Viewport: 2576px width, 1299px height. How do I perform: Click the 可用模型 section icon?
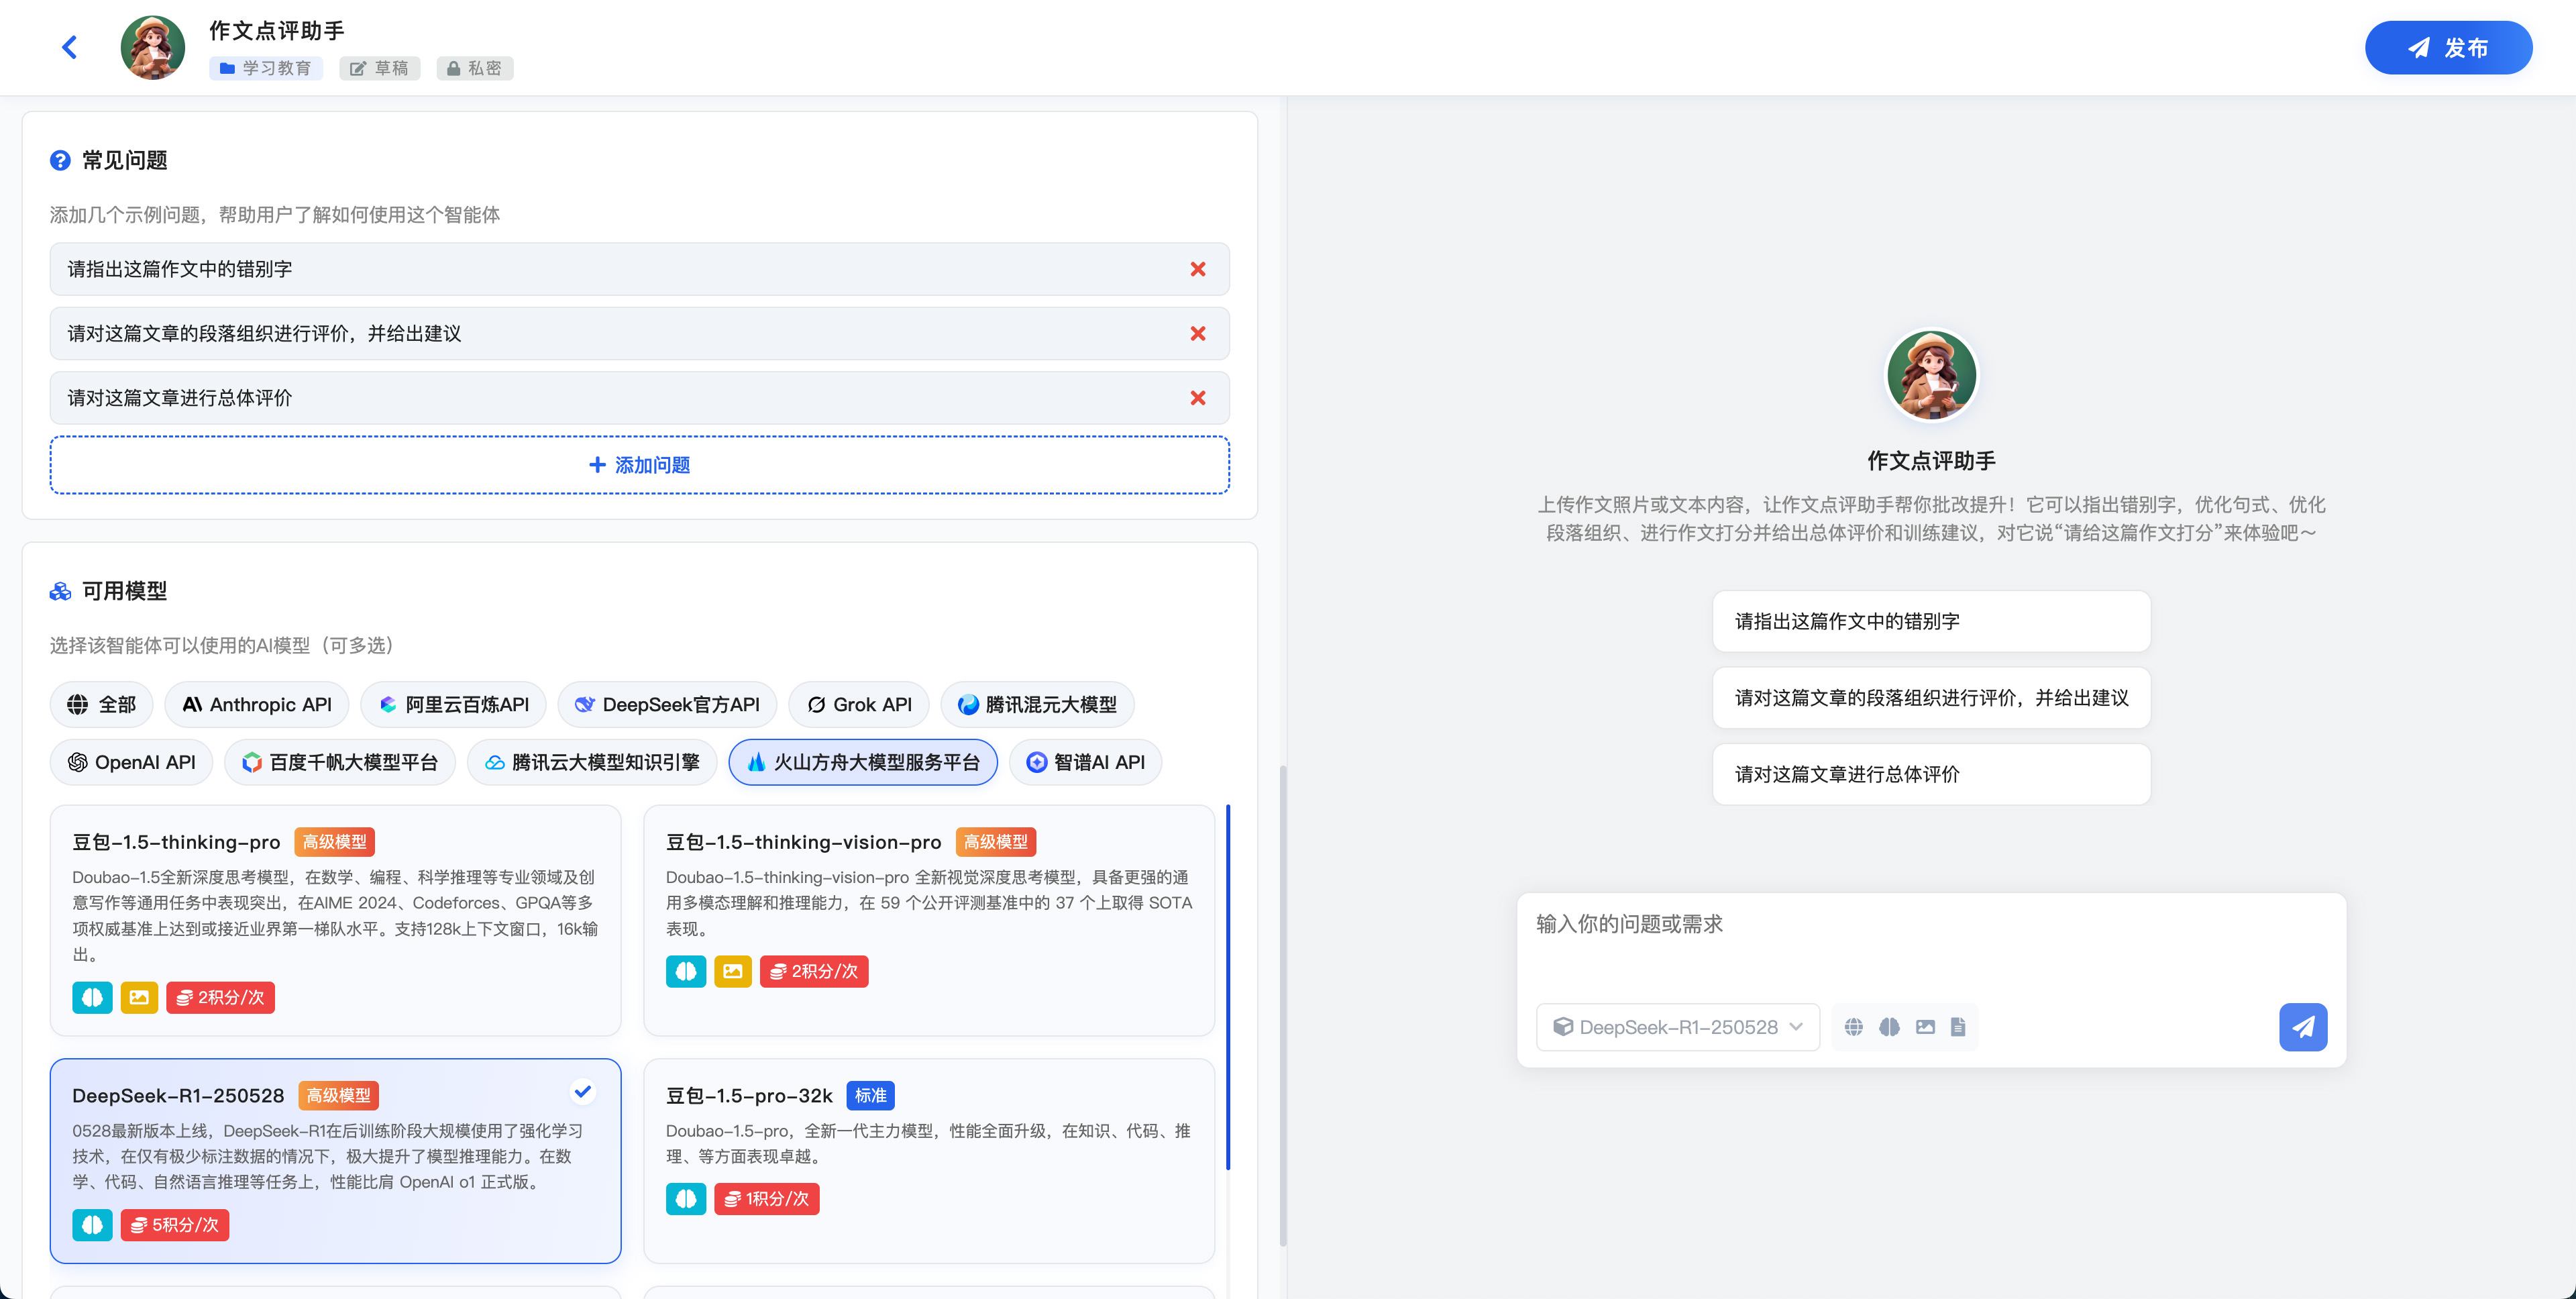point(60,591)
